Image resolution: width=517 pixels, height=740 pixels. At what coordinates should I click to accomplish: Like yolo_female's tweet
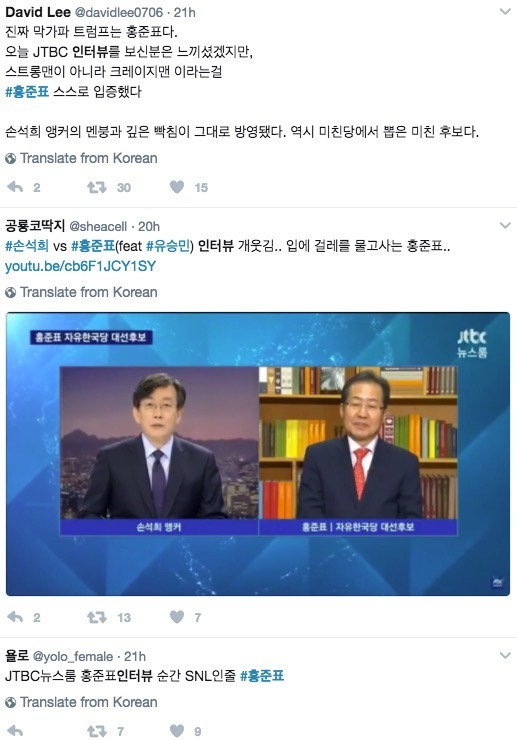pos(177,731)
